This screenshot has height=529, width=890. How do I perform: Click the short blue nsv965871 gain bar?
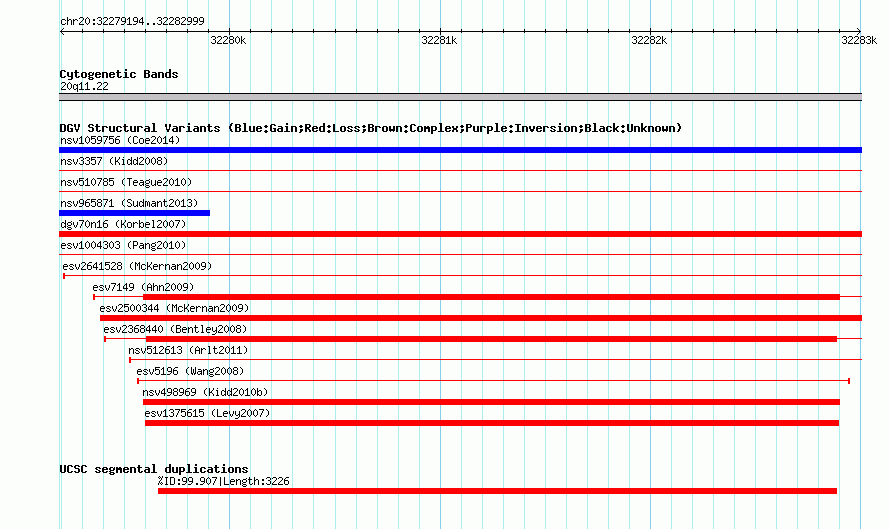(135, 213)
